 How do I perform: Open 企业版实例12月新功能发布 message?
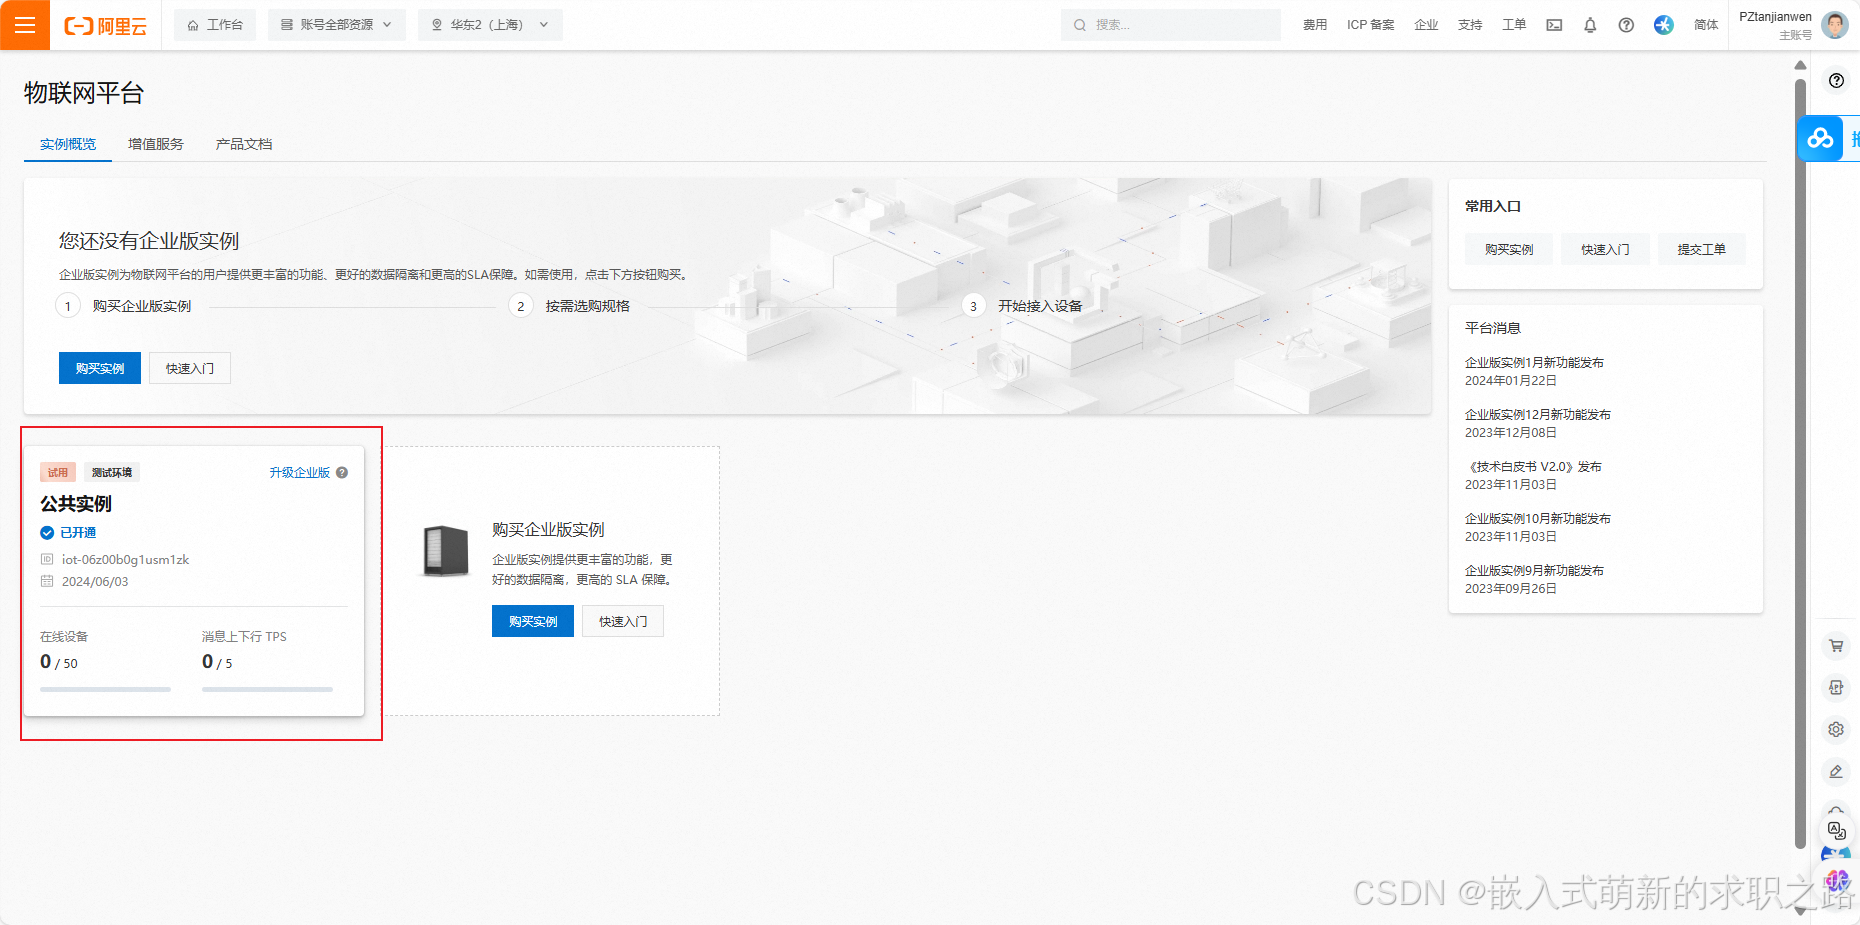click(1538, 415)
